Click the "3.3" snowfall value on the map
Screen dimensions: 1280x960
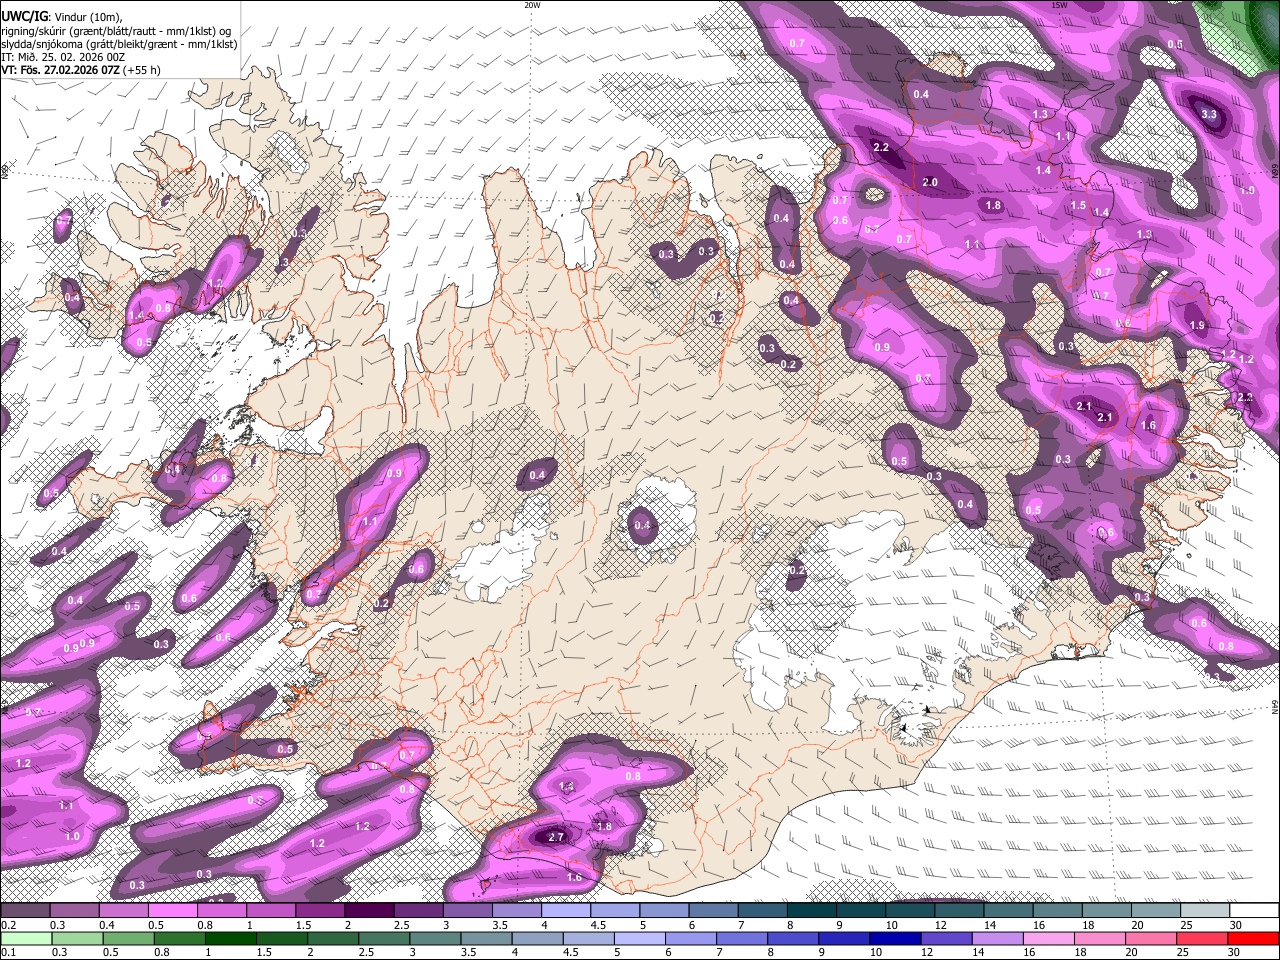(1209, 114)
